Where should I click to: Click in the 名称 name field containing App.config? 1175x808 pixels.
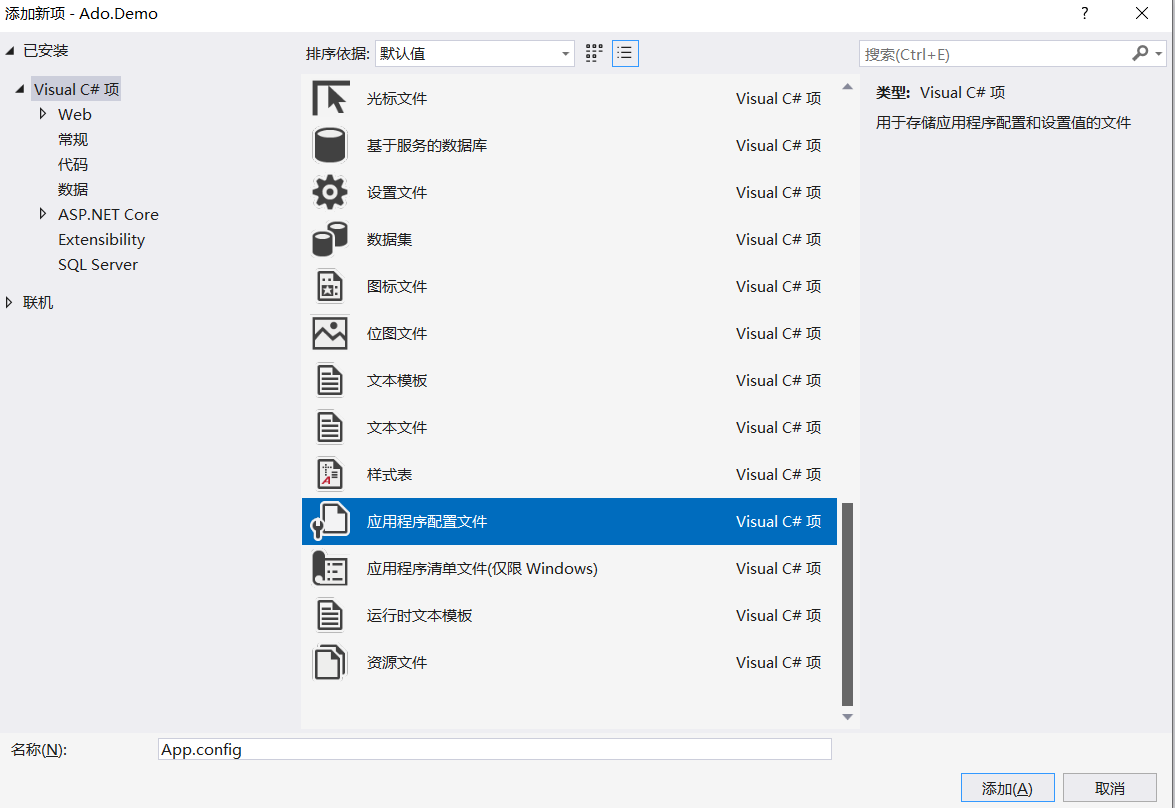tap(495, 749)
